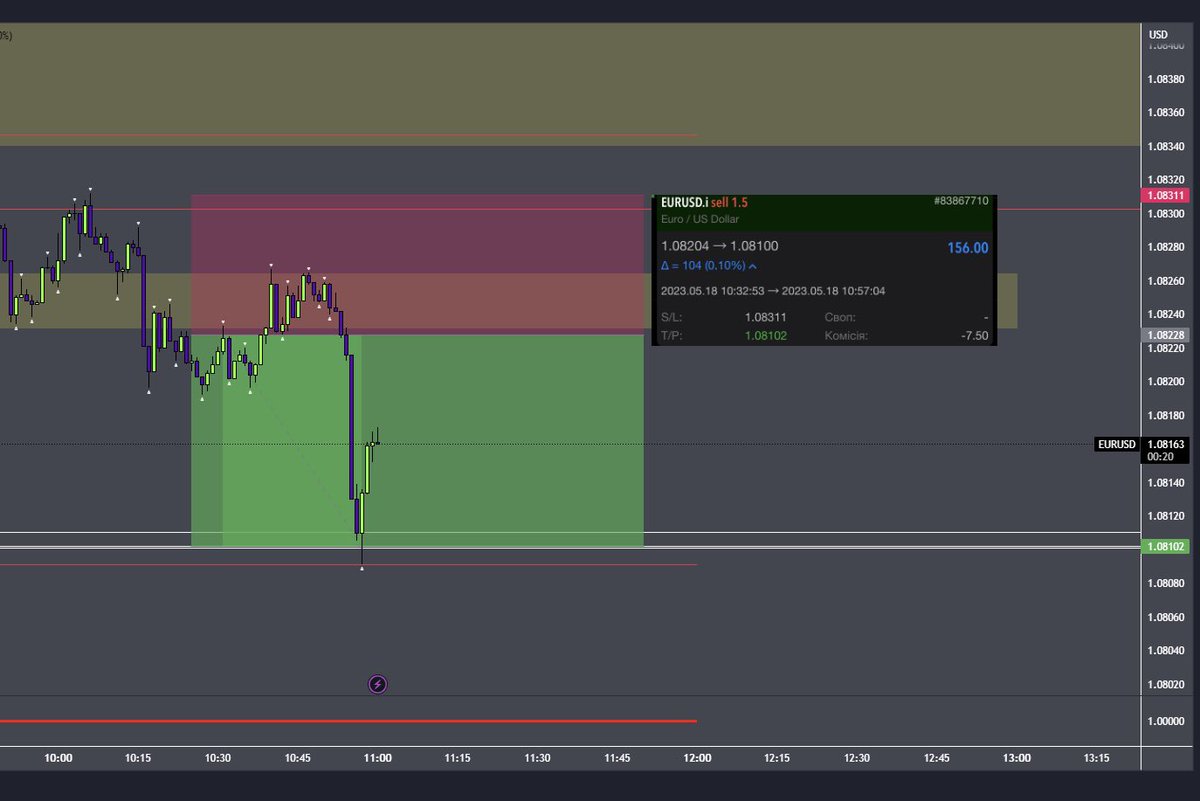Click the USD currency label atop price scale
1200x801 pixels.
coord(1158,35)
